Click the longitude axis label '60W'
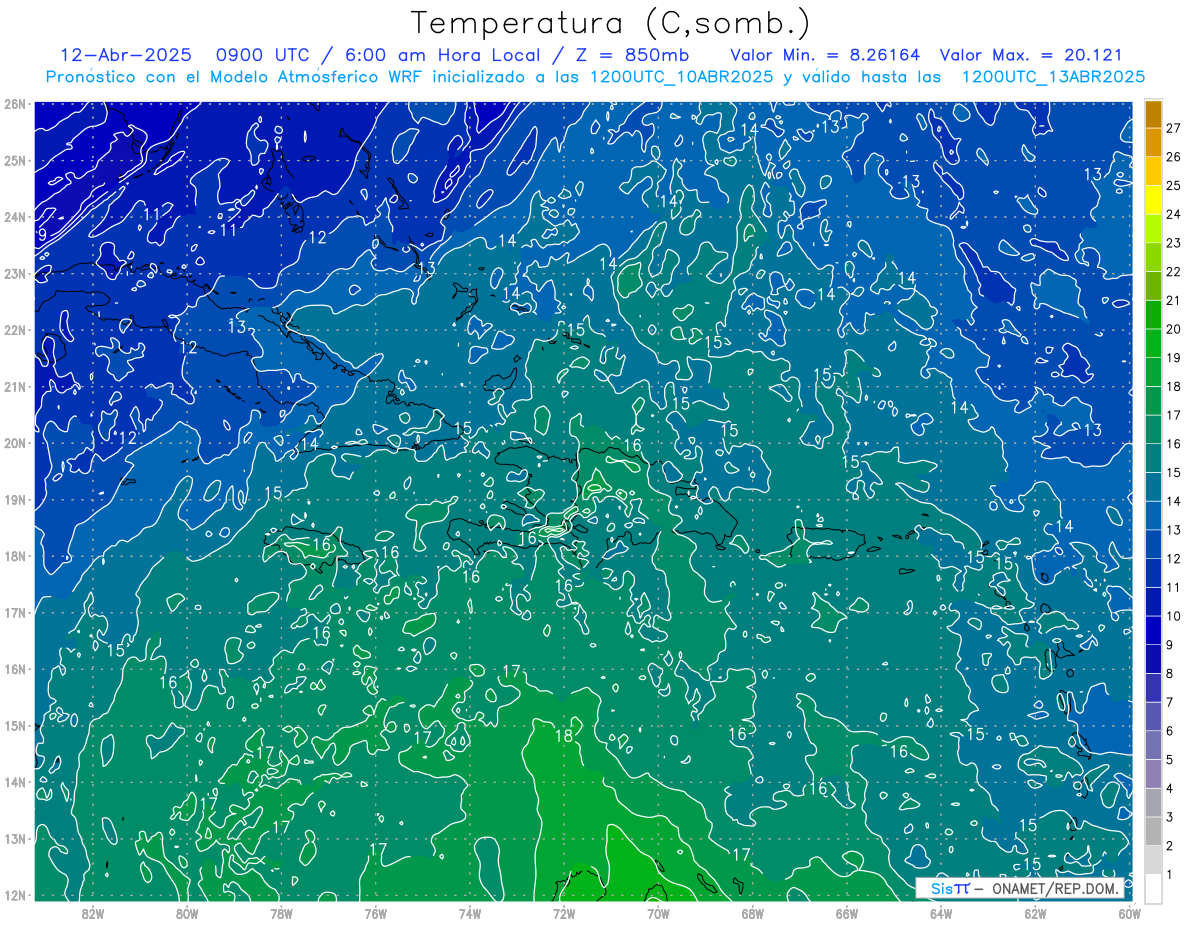Viewport: 1200px width, 927px height. (1129, 913)
